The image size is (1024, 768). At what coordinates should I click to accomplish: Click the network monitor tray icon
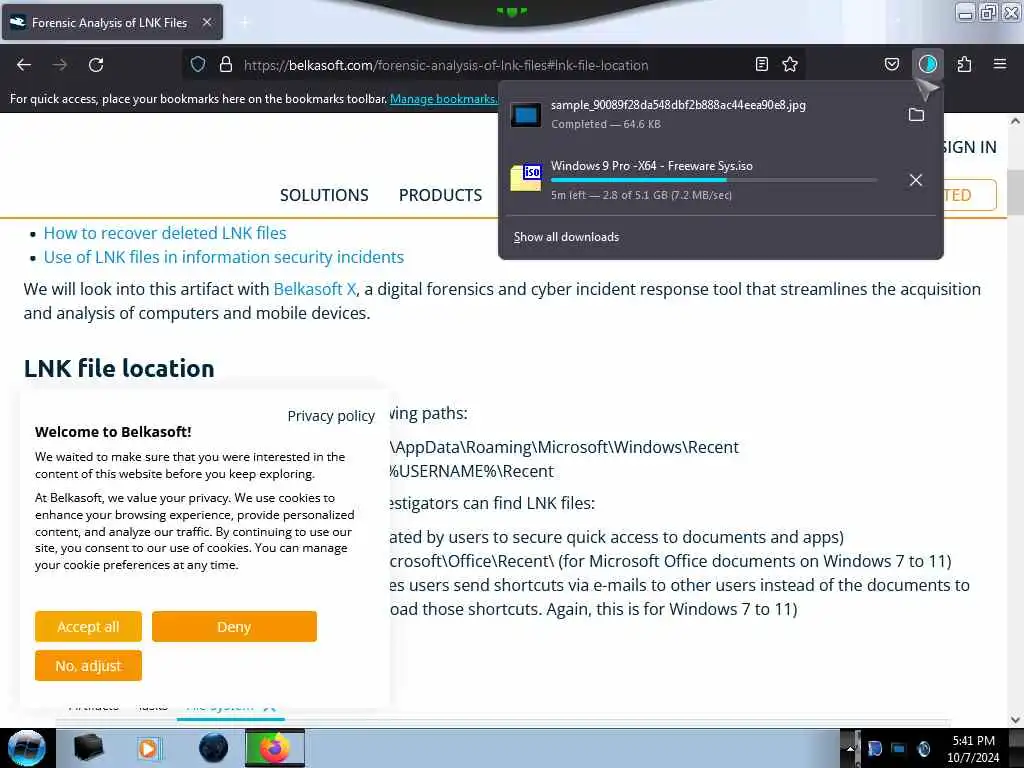coord(899,748)
